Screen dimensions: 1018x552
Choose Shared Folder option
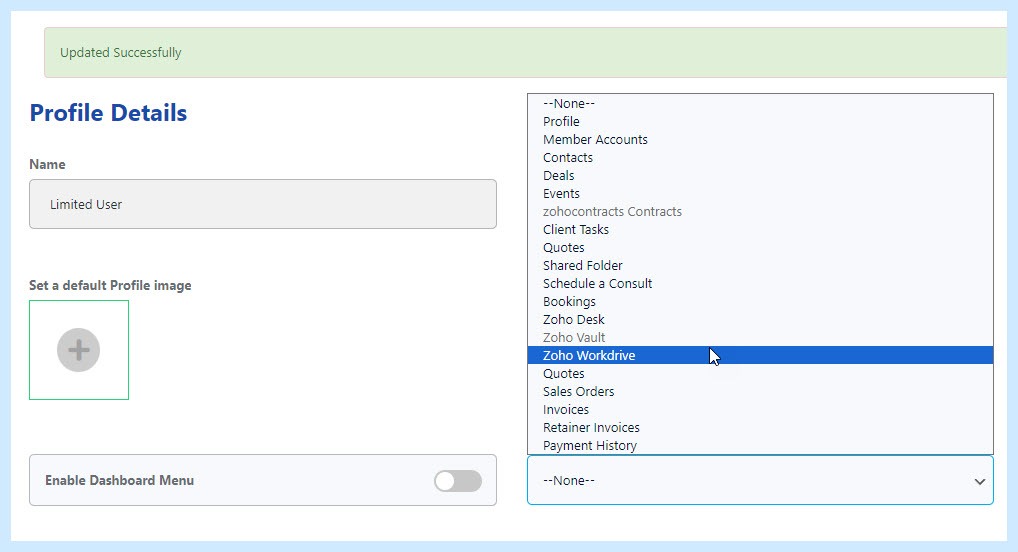click(x=760, y=266)
